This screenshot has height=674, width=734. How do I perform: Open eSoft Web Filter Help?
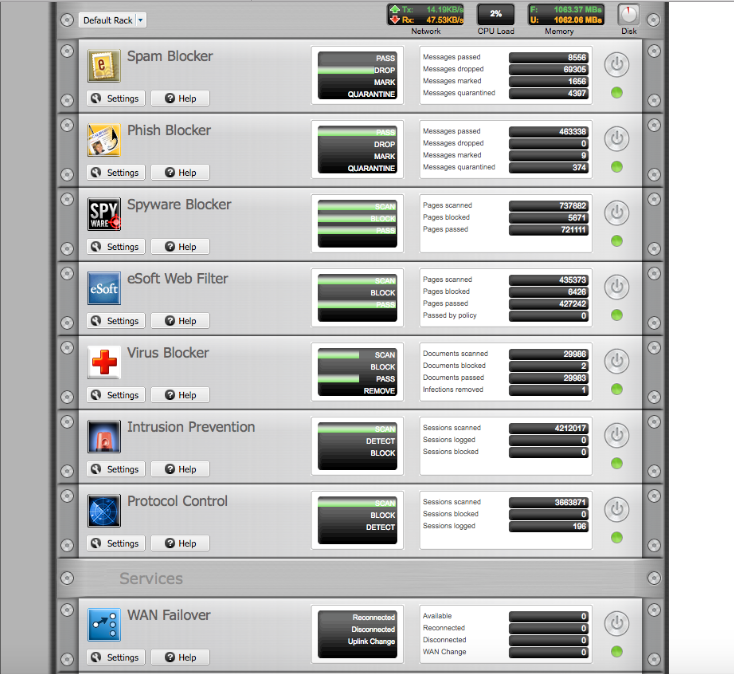coord(180,321)
